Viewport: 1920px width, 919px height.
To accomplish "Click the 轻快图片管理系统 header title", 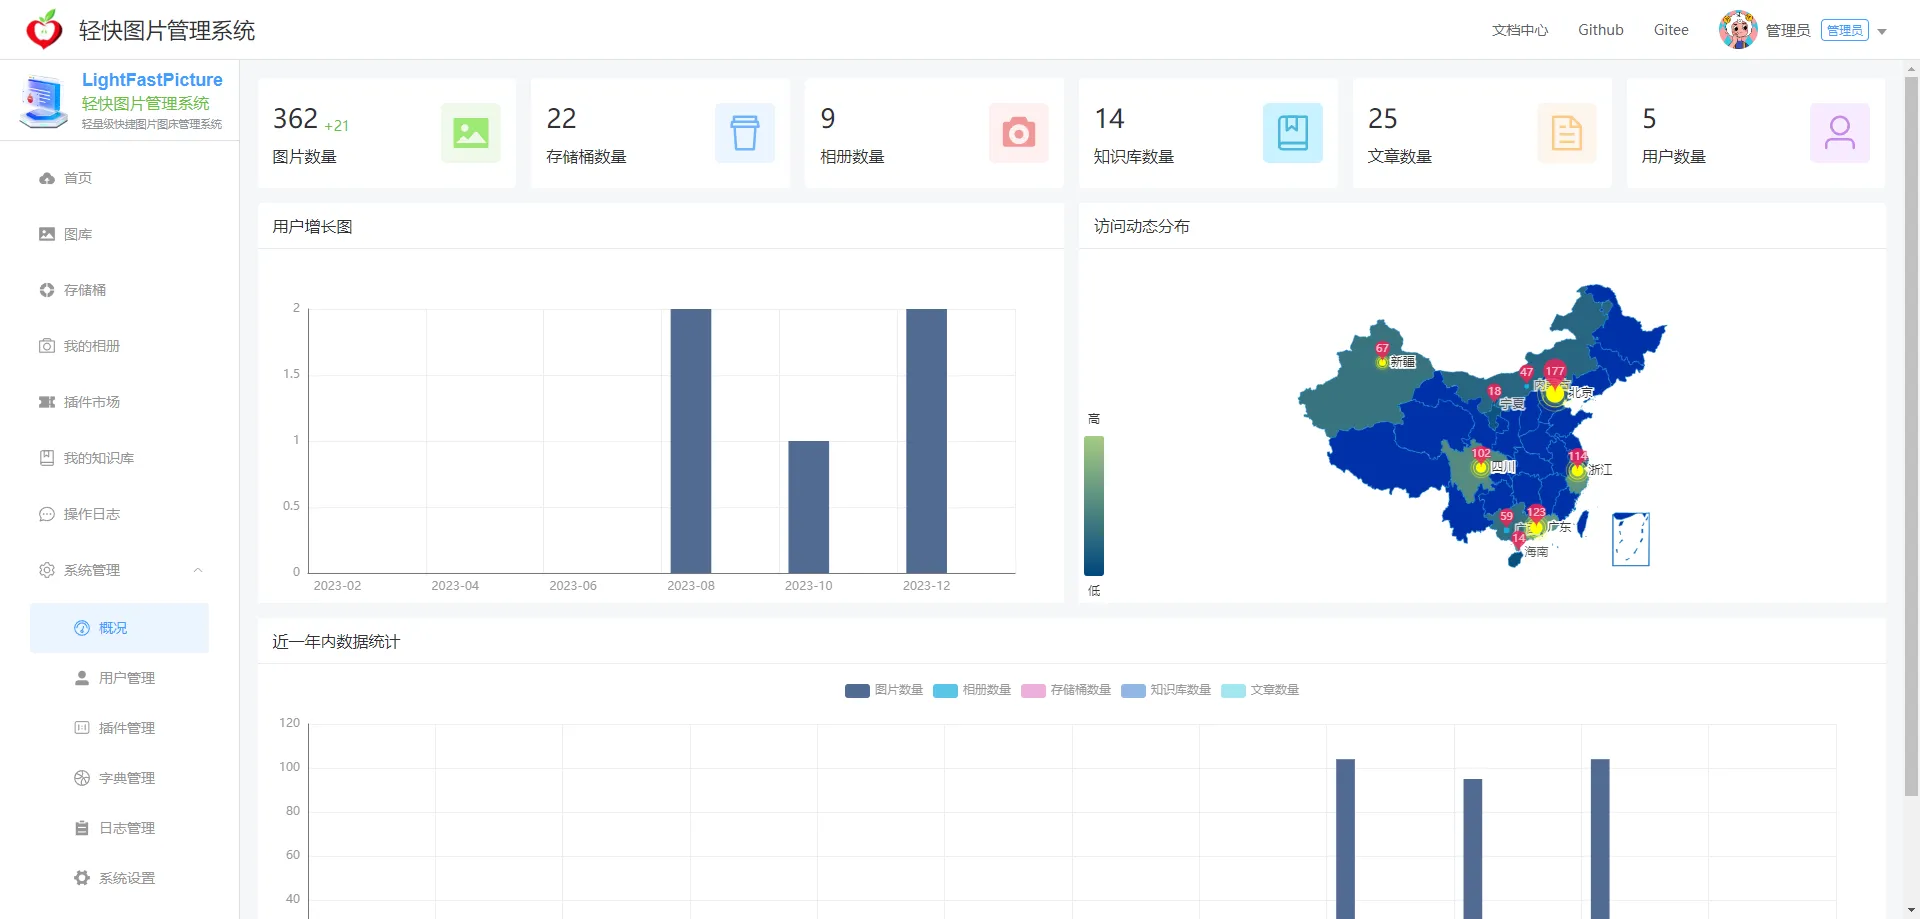I will (167, 31).
